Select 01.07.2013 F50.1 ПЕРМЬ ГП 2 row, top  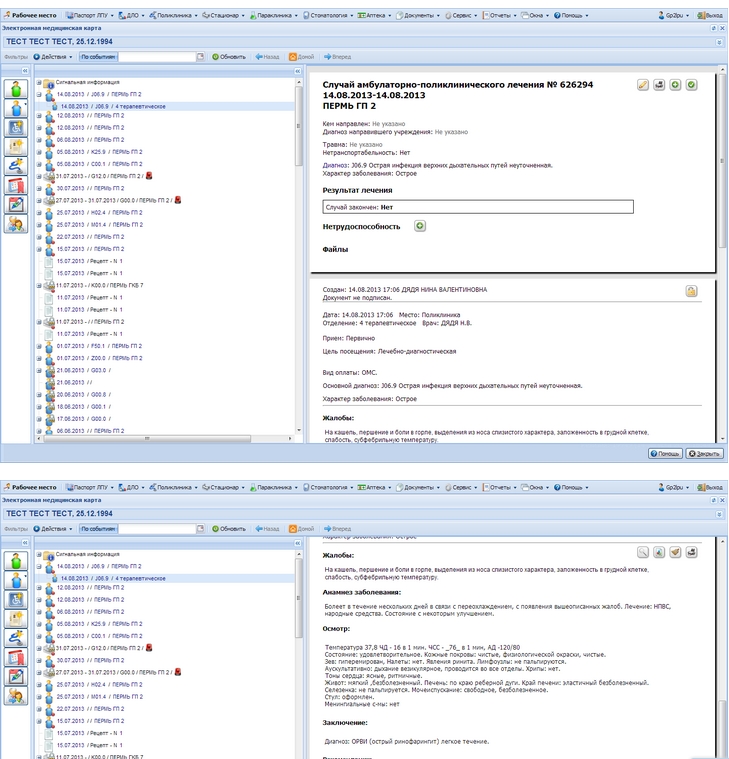click(x=99, y=346)
